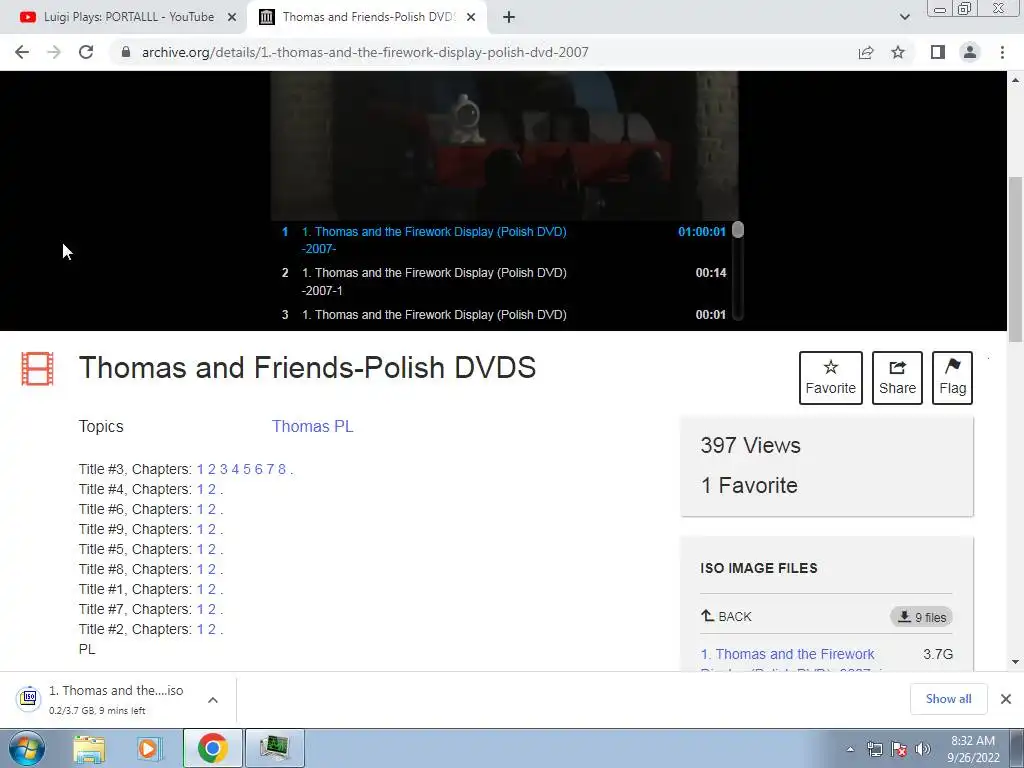Close the Luigi Plays YouTube tab

pos(232,17)
